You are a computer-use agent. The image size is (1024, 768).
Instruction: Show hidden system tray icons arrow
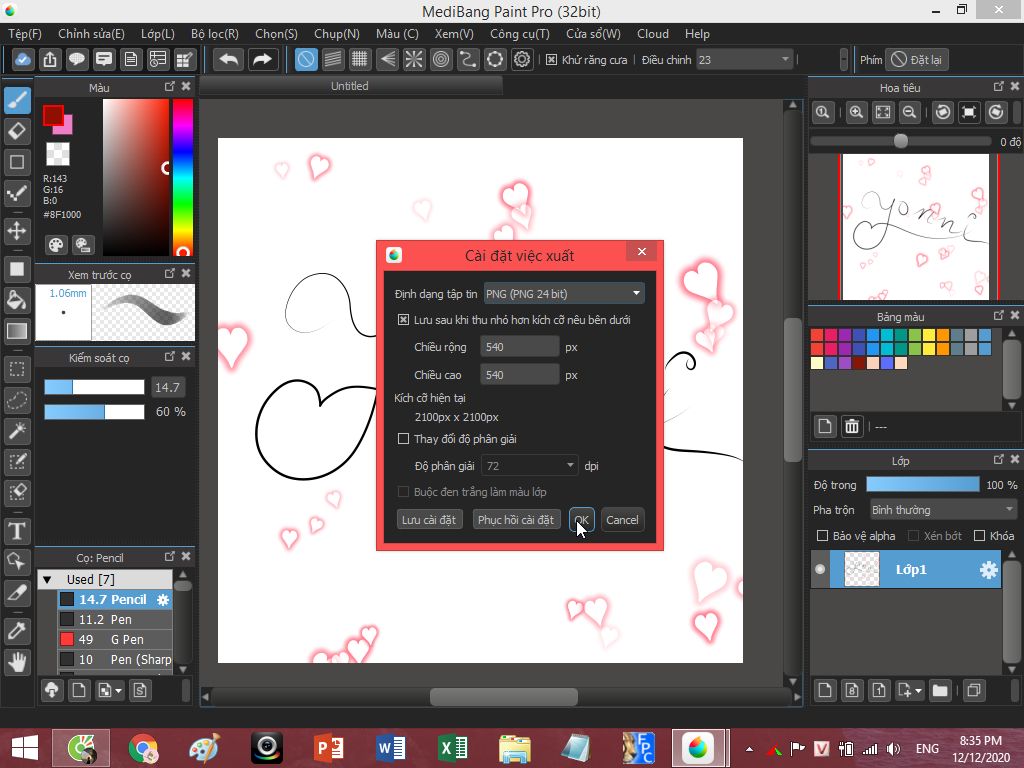(x=749, y=749)
